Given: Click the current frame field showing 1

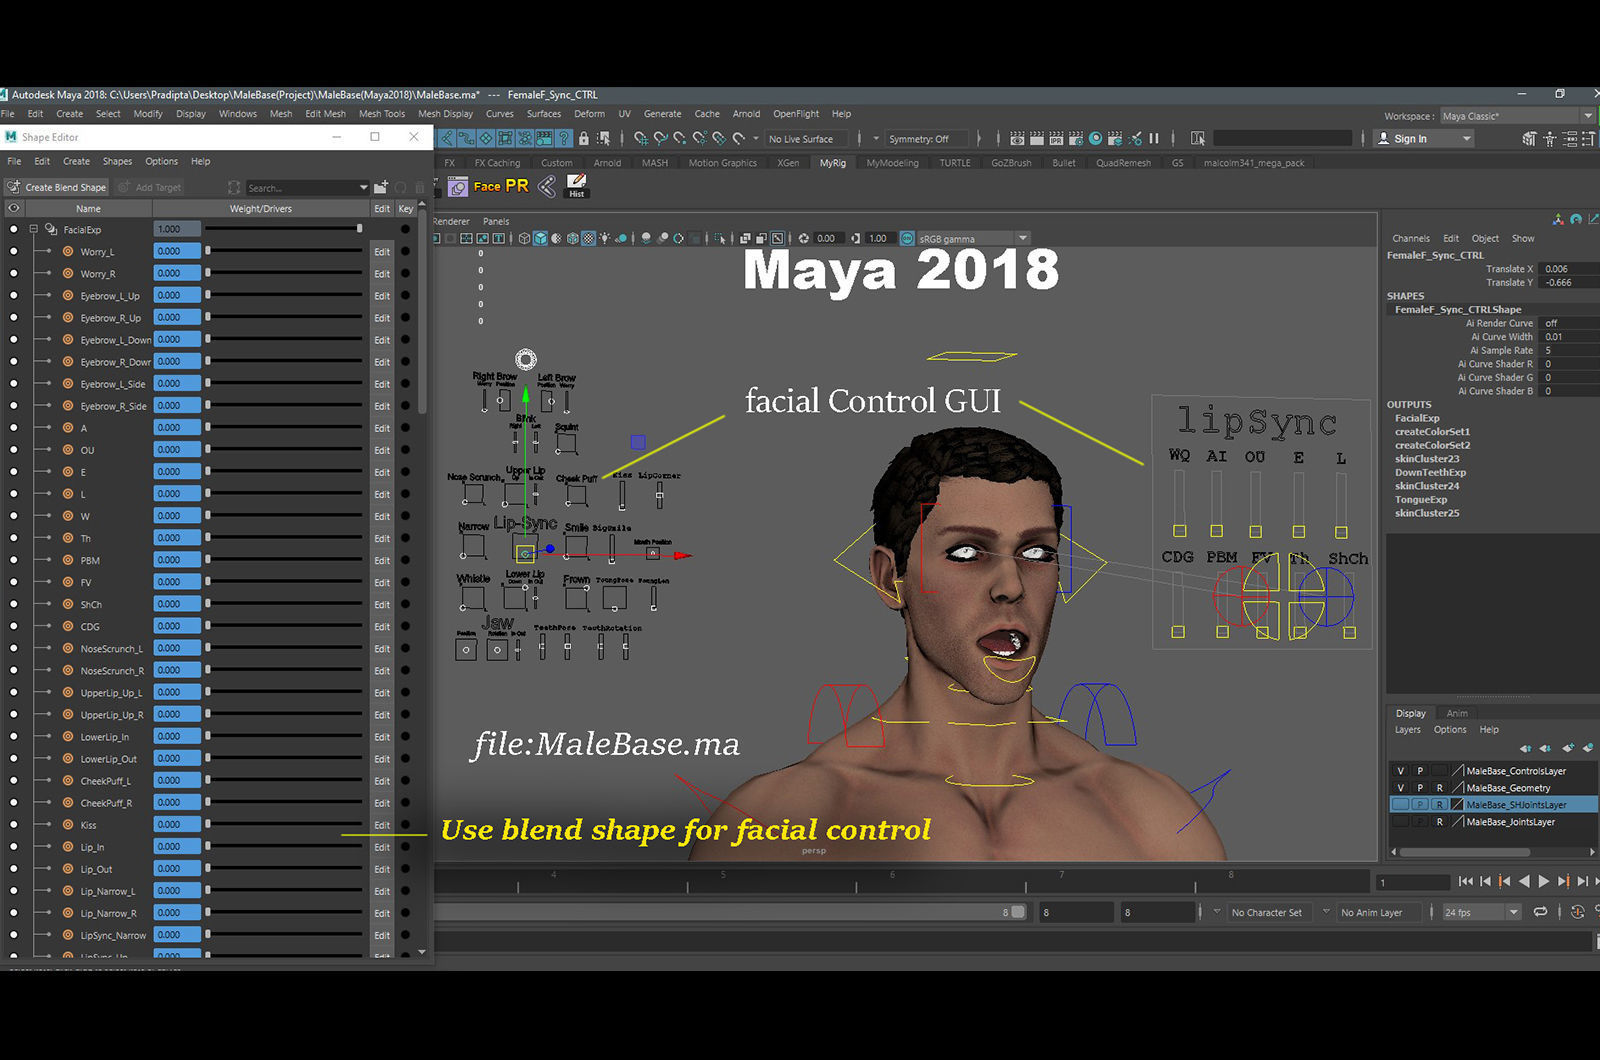Looking at the screenshot, I should (x=1413, y=882).
